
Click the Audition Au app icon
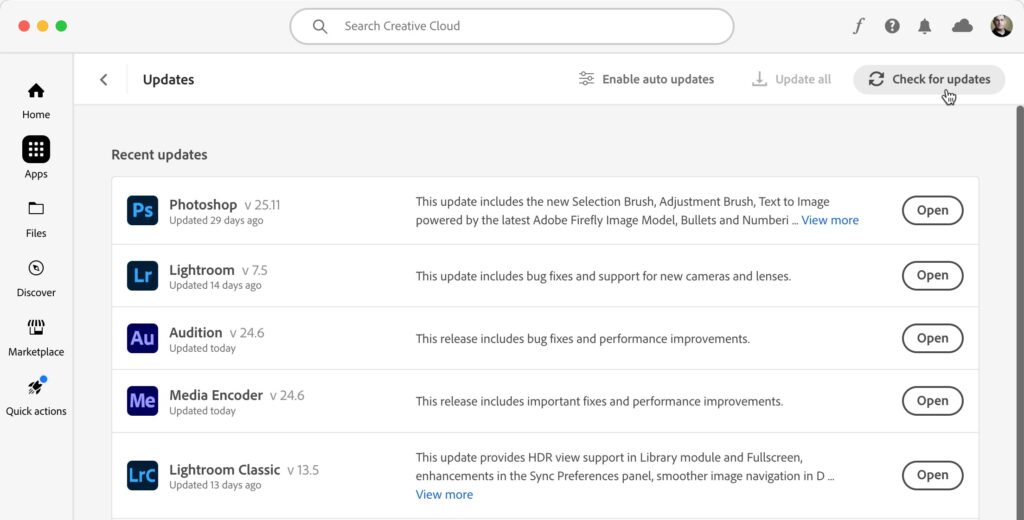142,338
